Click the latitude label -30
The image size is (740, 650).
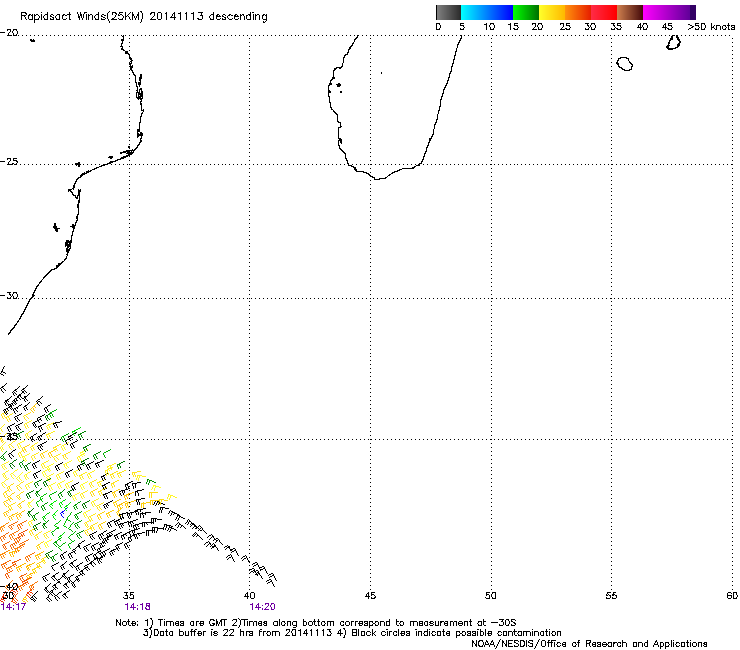point(9,295)
